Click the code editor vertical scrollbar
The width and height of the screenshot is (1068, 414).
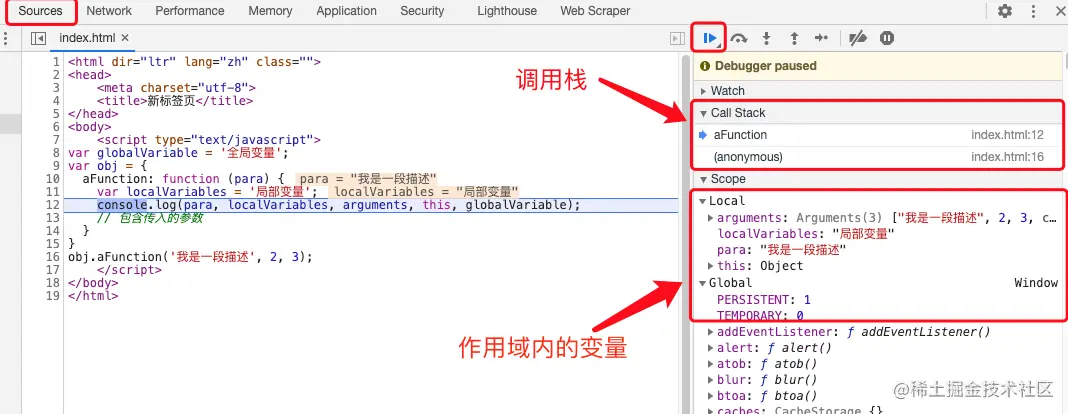686,232
